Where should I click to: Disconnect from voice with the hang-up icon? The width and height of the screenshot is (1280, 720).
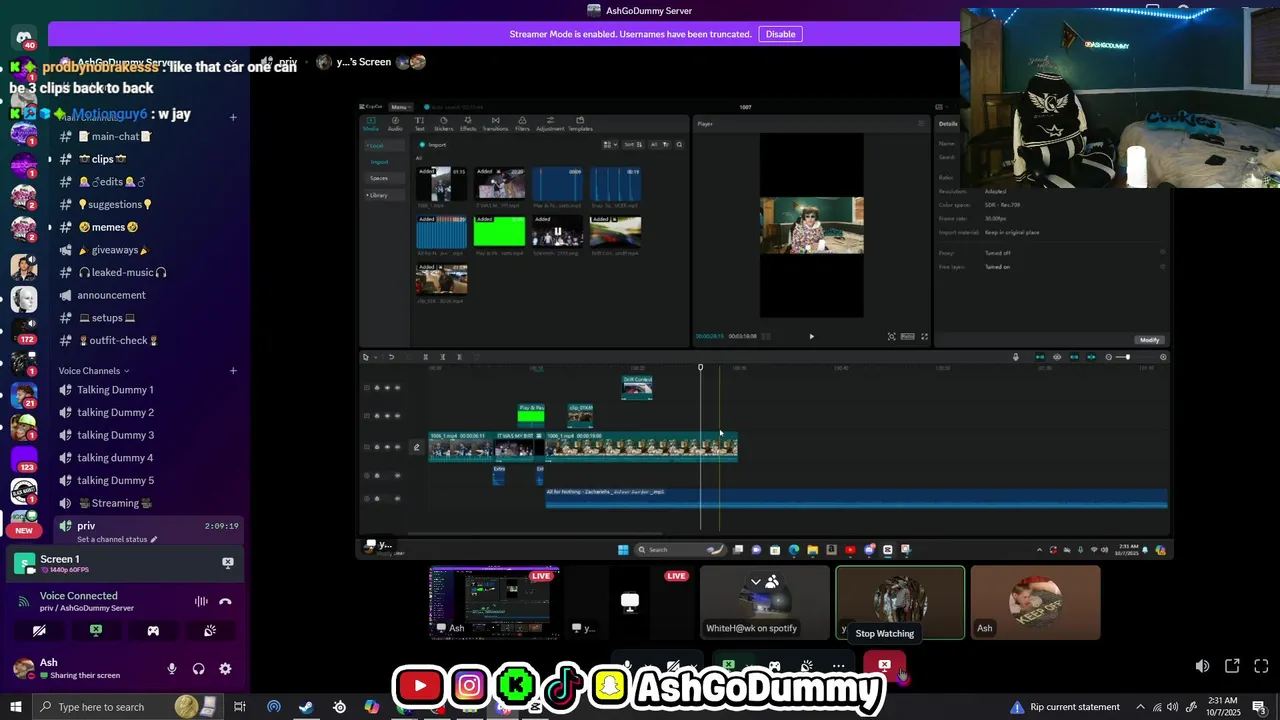point(225,601)
